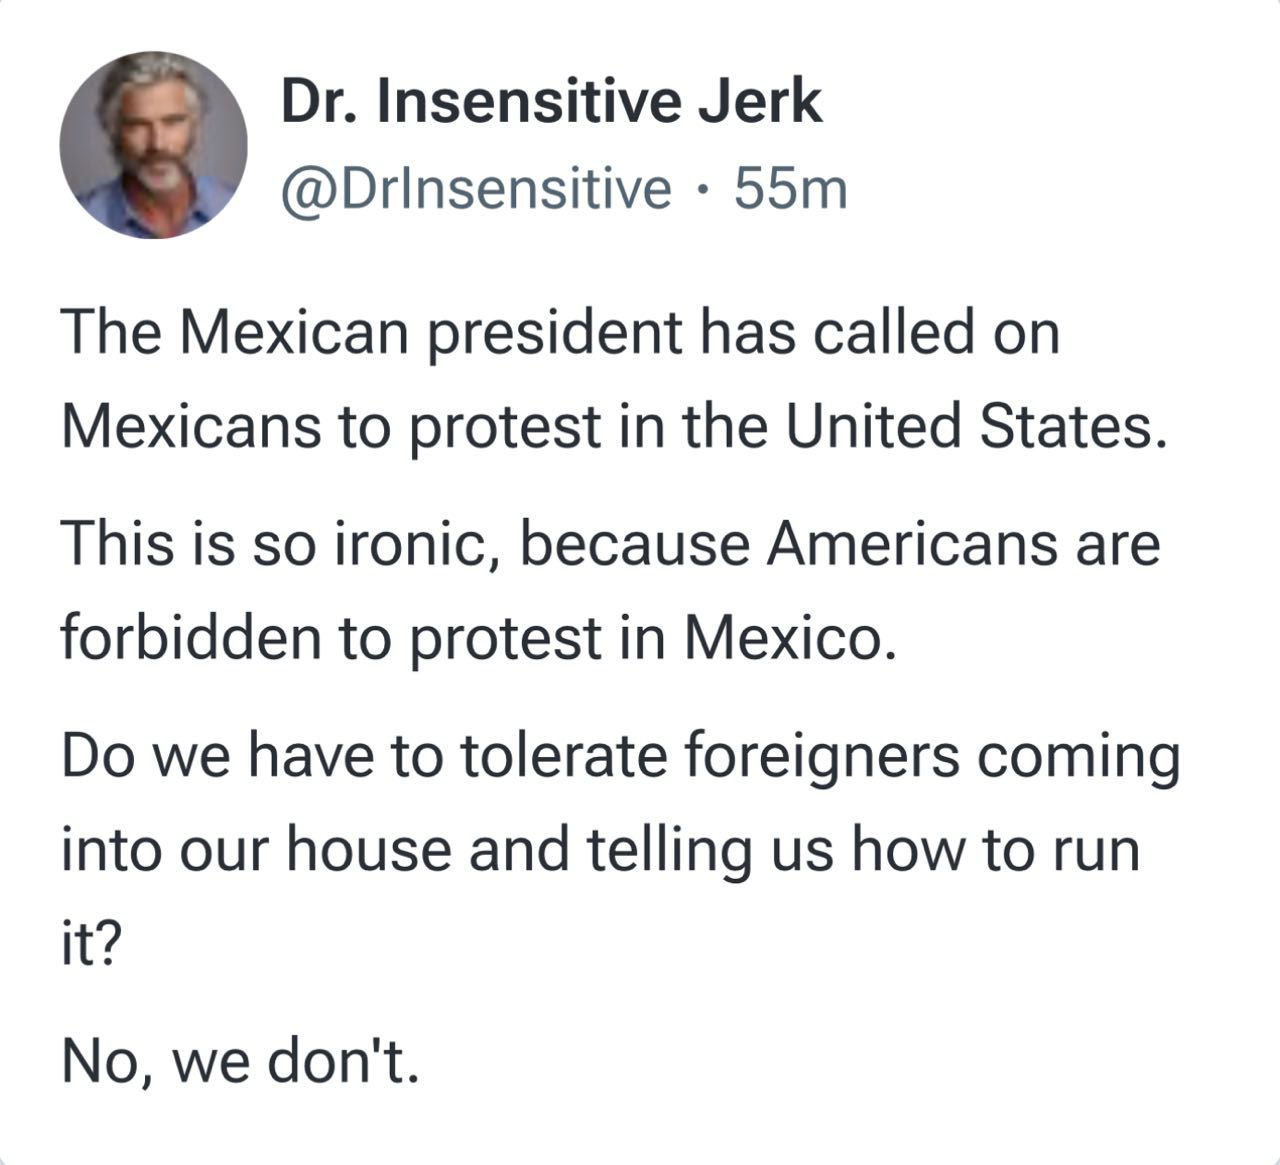Click the dot separator before the timestamp

[x=703, y=190]
